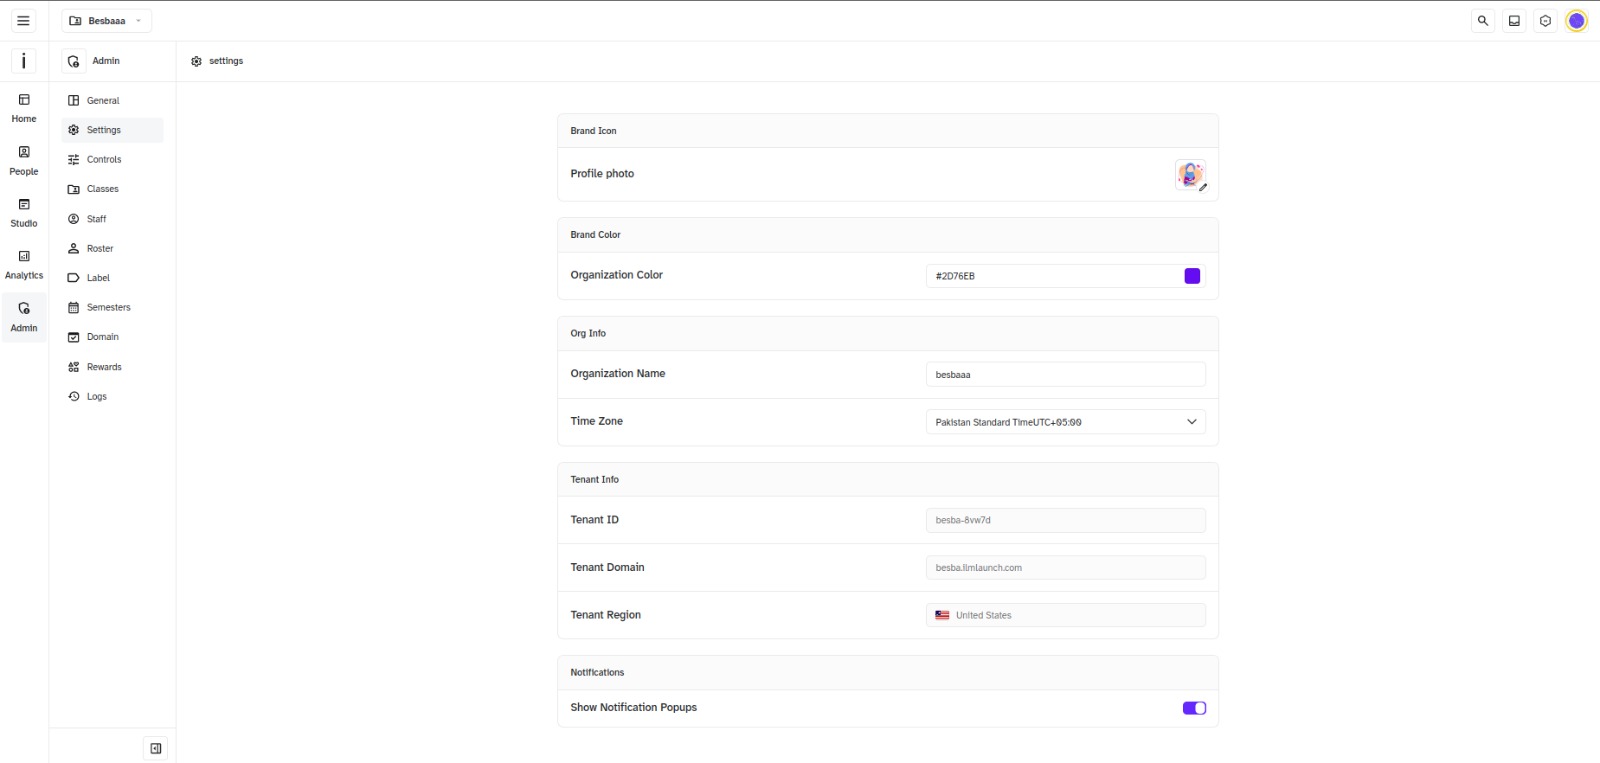
Task: Select Settings in the admin menu
Action: coord(112,130)
